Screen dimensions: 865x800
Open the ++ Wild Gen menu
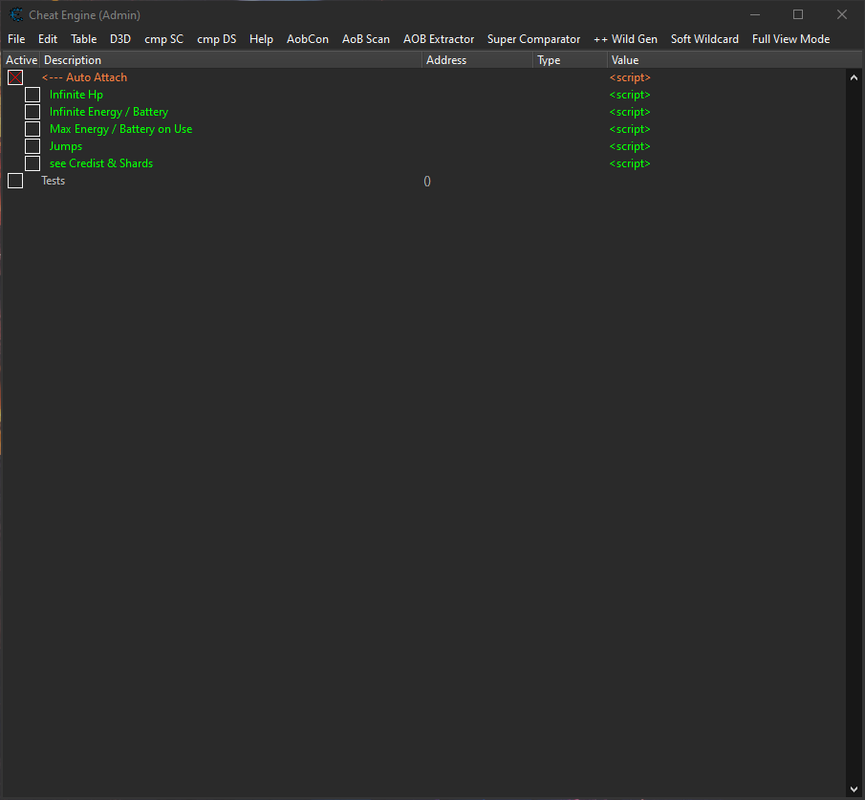626,39
